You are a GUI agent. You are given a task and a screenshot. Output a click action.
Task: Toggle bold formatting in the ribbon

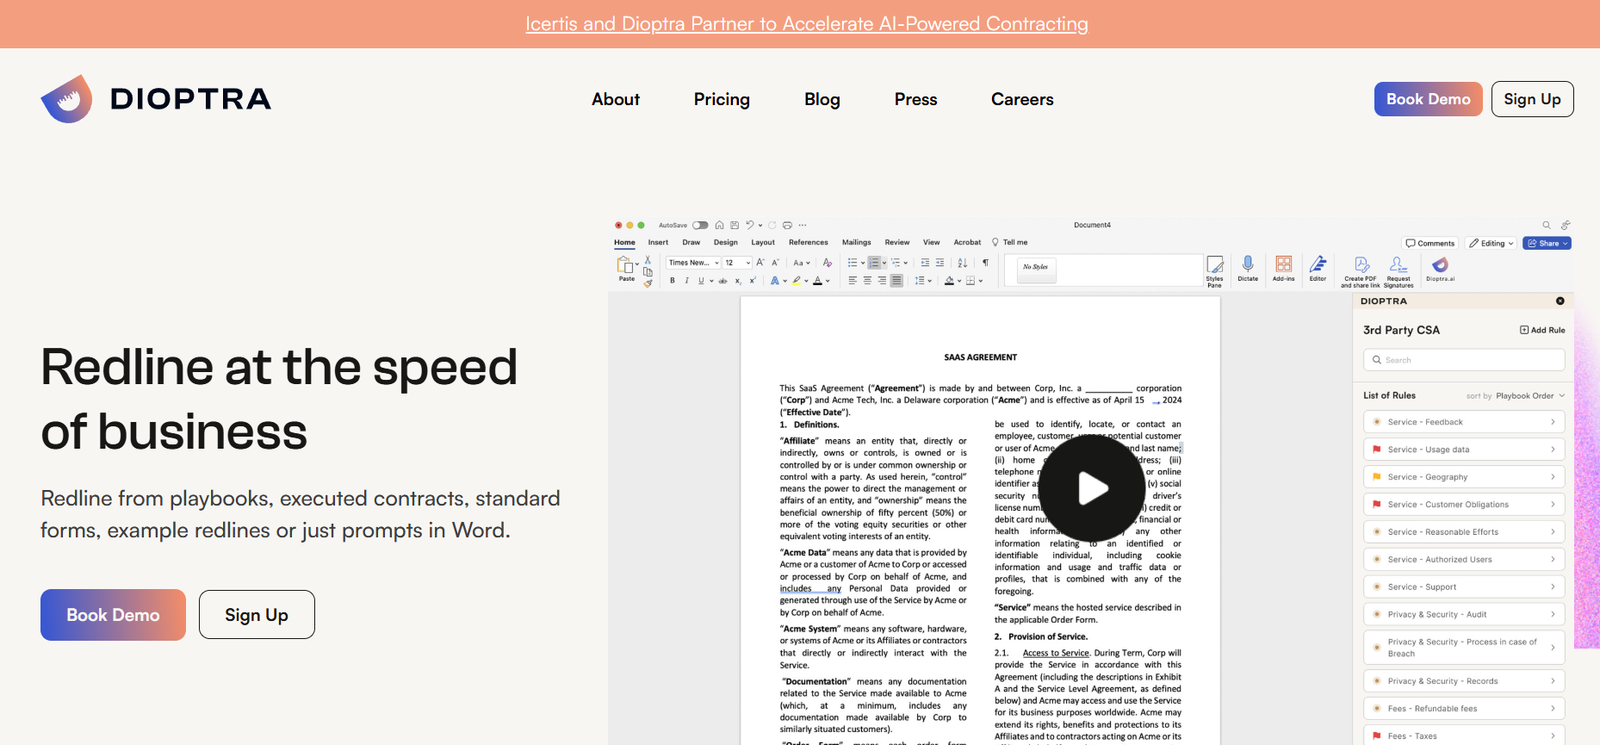click(672, 281)
